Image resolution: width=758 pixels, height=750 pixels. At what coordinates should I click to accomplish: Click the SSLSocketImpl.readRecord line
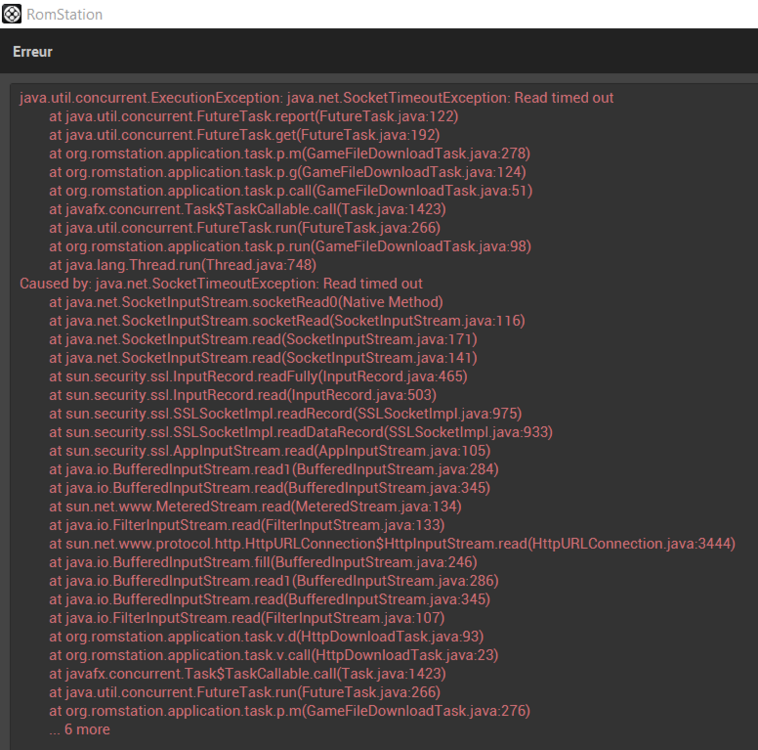(285, 413)
